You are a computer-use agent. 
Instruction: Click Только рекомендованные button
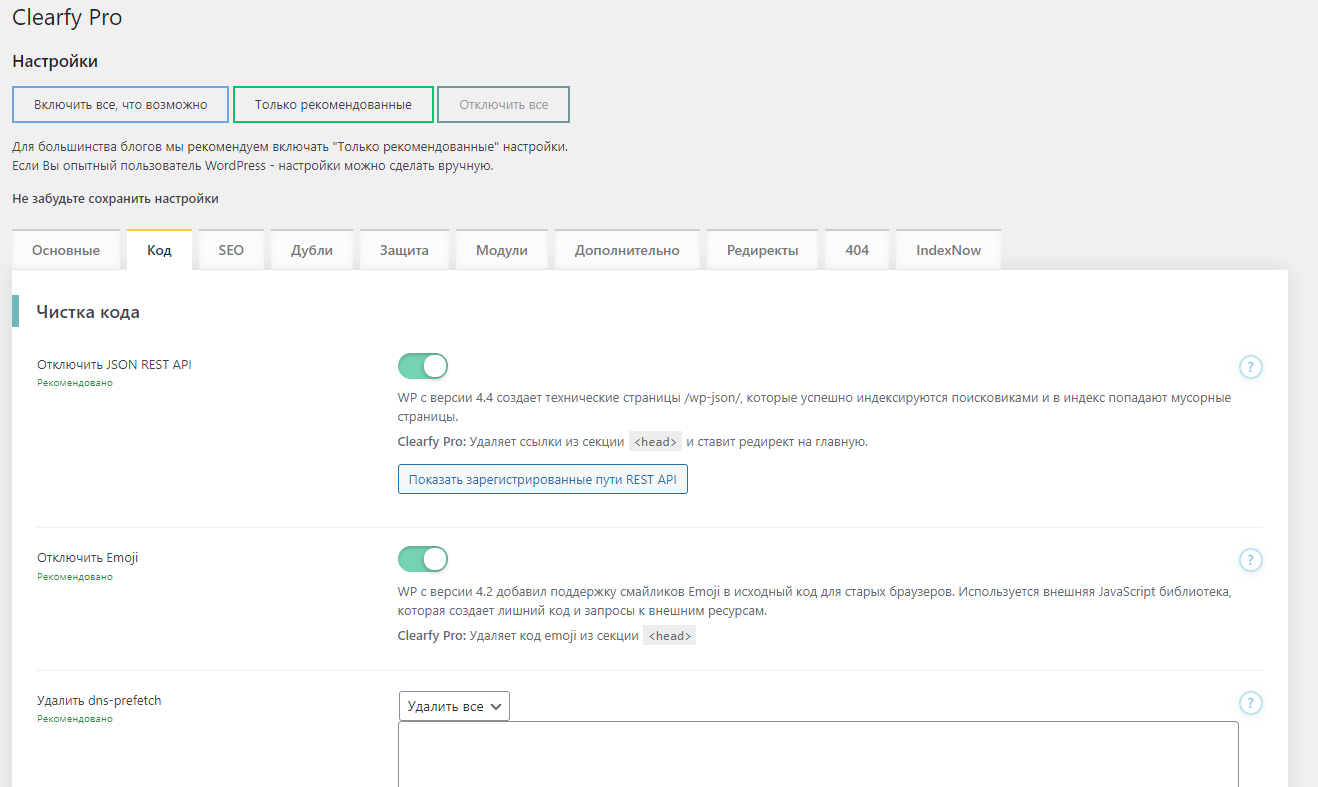[333, 104]
